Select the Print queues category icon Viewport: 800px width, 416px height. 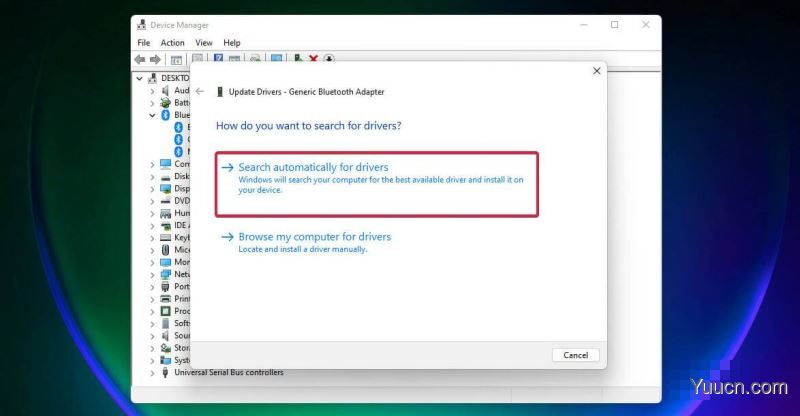click(165, 299)
